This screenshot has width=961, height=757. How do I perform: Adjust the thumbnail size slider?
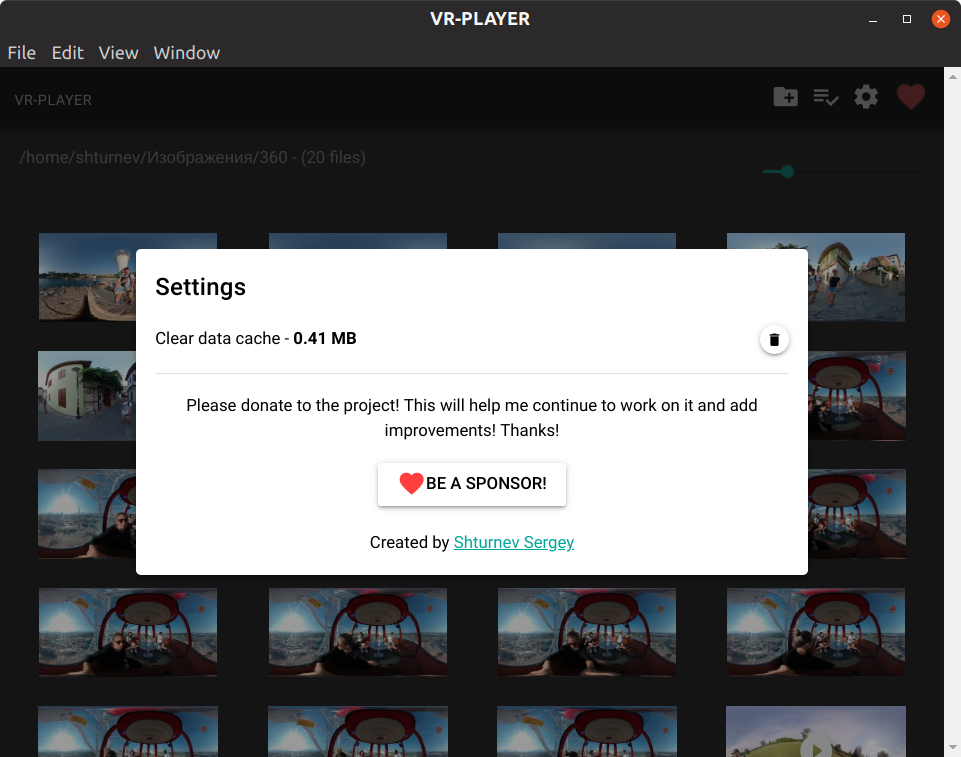tap(788, 171)
